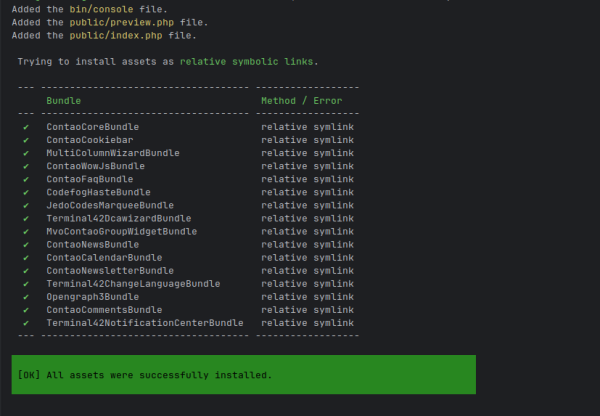600x416 pixels.
Task: Click the checkmark next to Opengraph3Bundle
Action: click(26, 297)
